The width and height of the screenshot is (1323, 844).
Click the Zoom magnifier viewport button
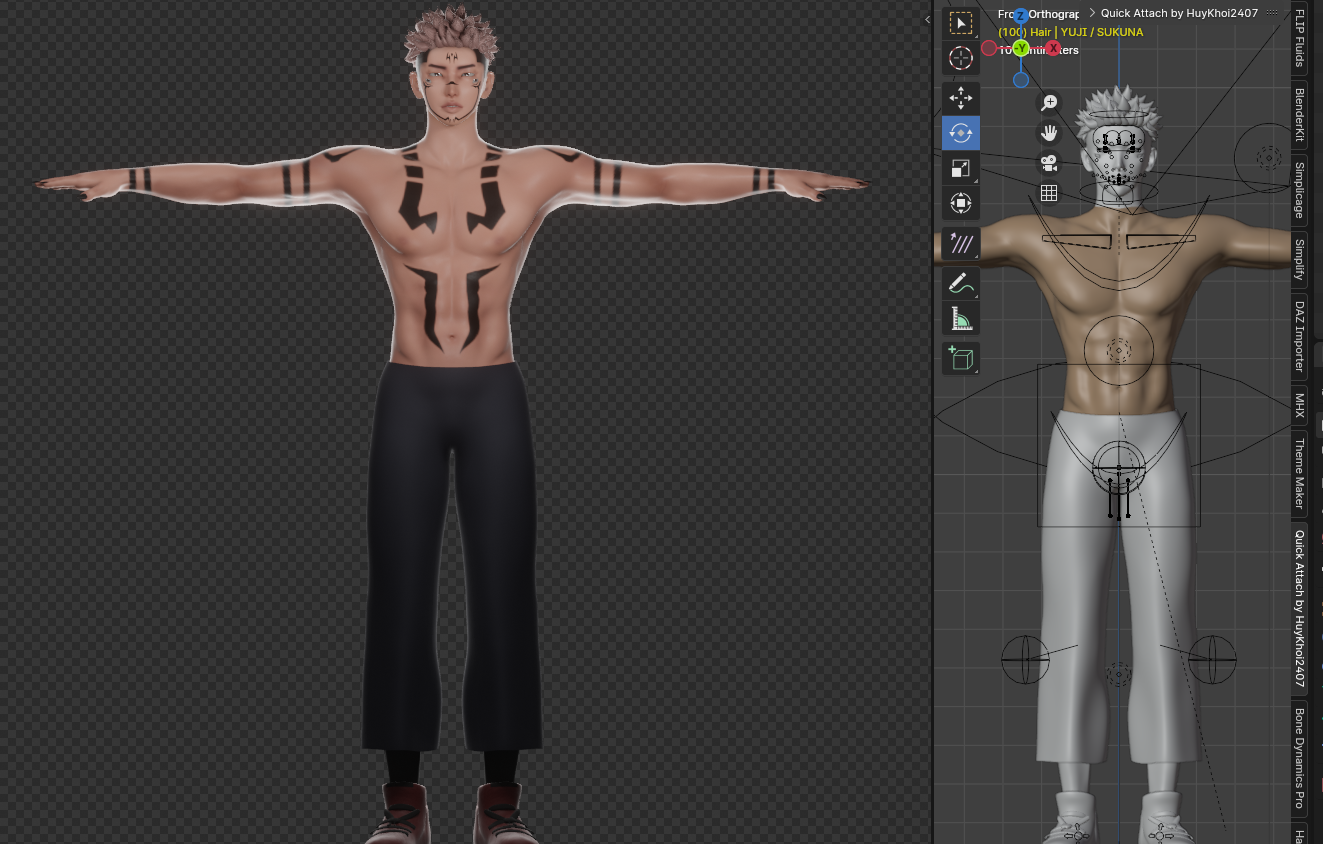[x=1049, y=102]
